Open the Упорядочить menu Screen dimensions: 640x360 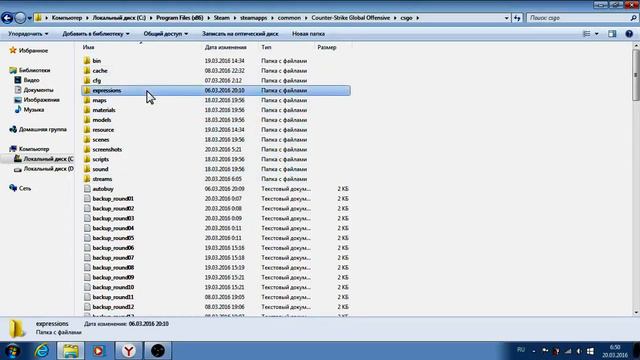coord(28,34)
